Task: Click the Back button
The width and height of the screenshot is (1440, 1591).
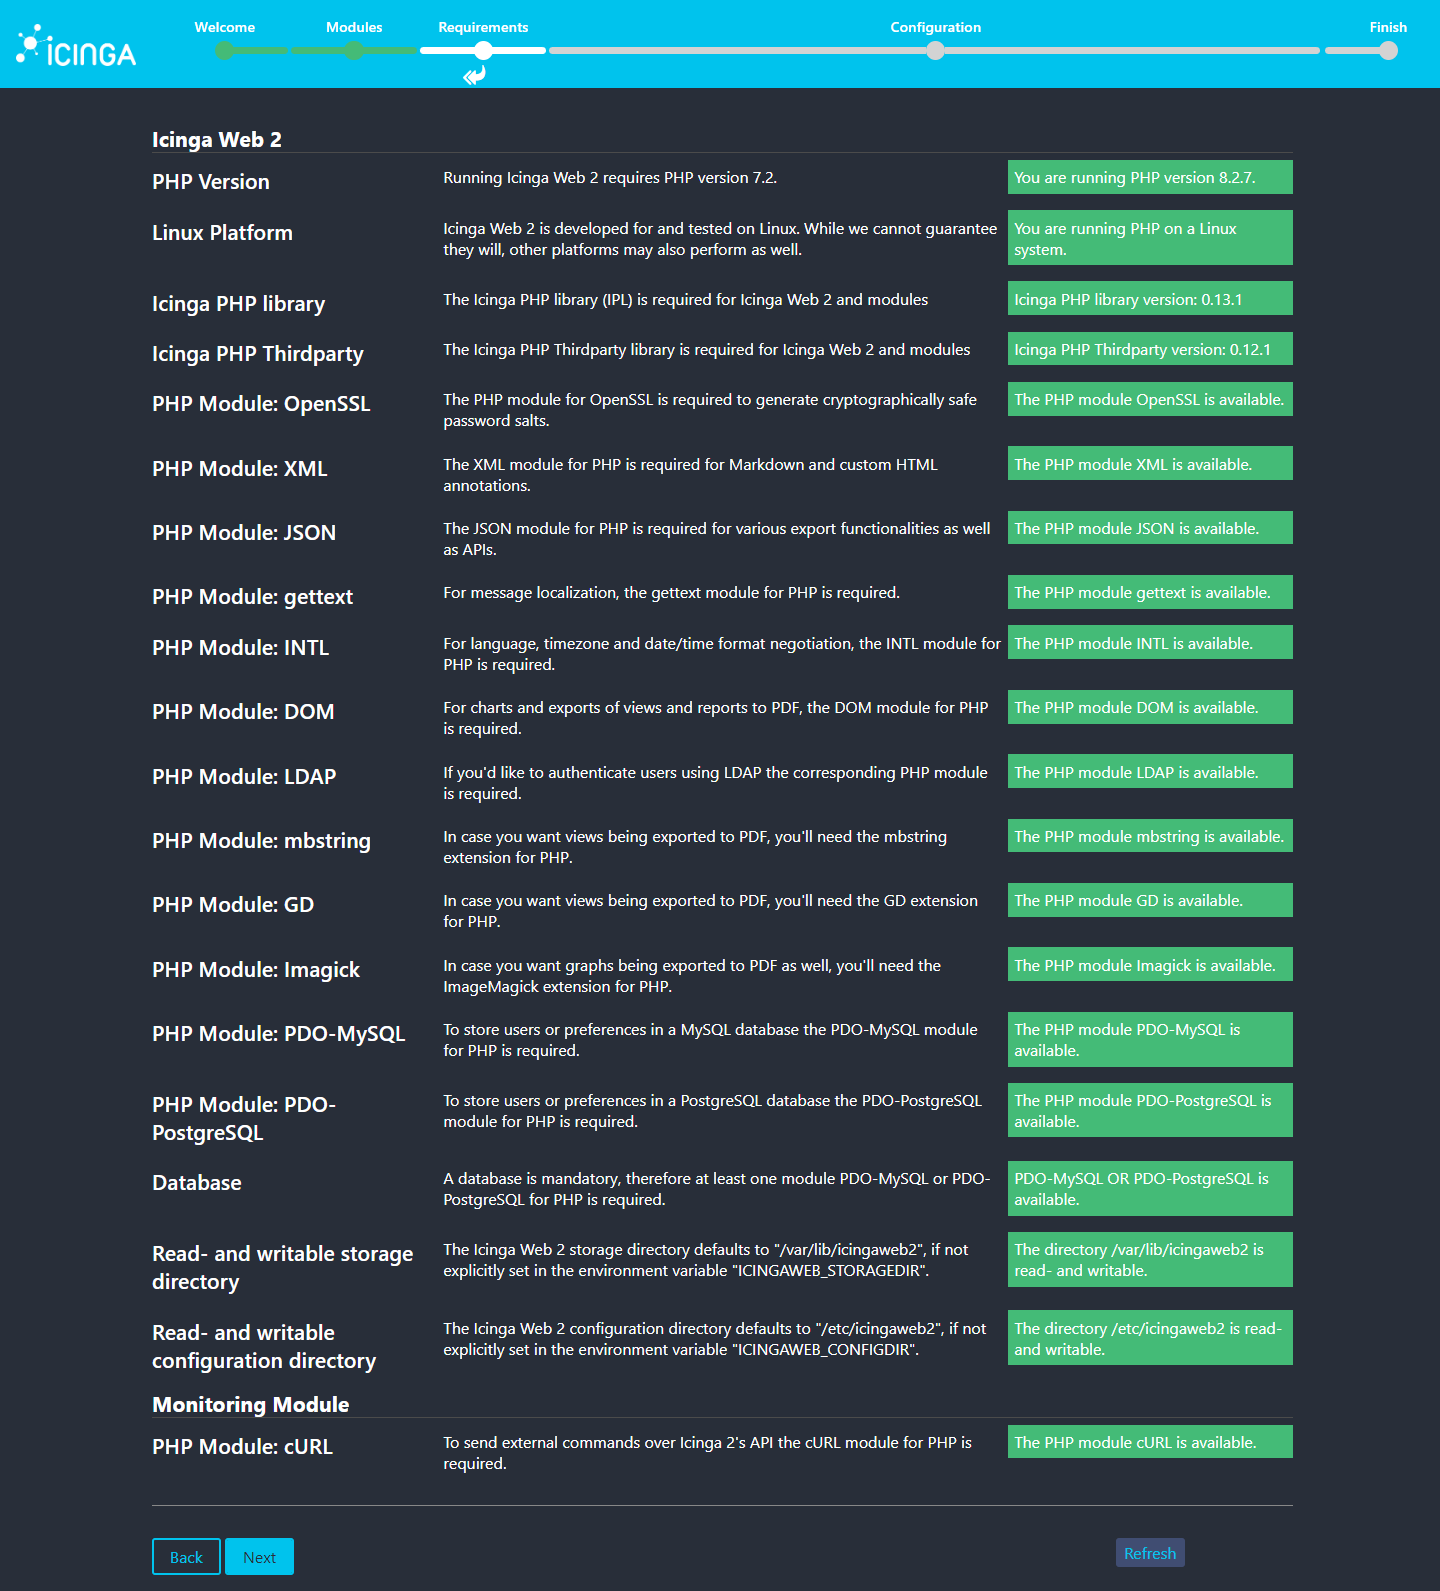Action: pos(186,1556)
